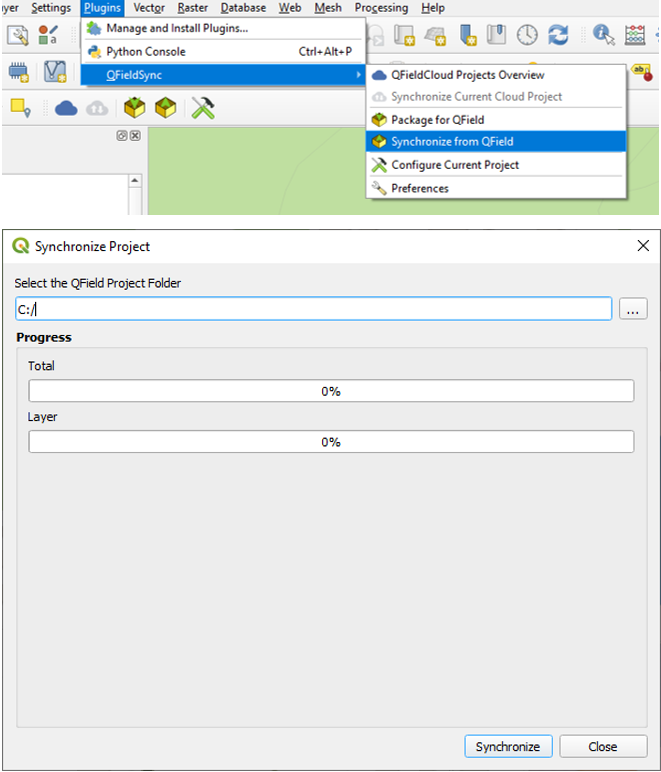Open the Python Console entry

223,52
